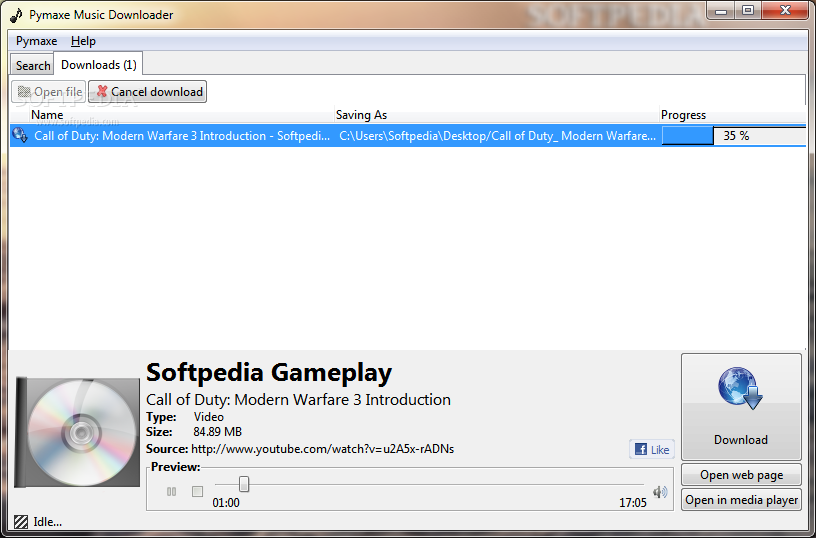
Task: Open the Help menu
Action: point(83,41)
